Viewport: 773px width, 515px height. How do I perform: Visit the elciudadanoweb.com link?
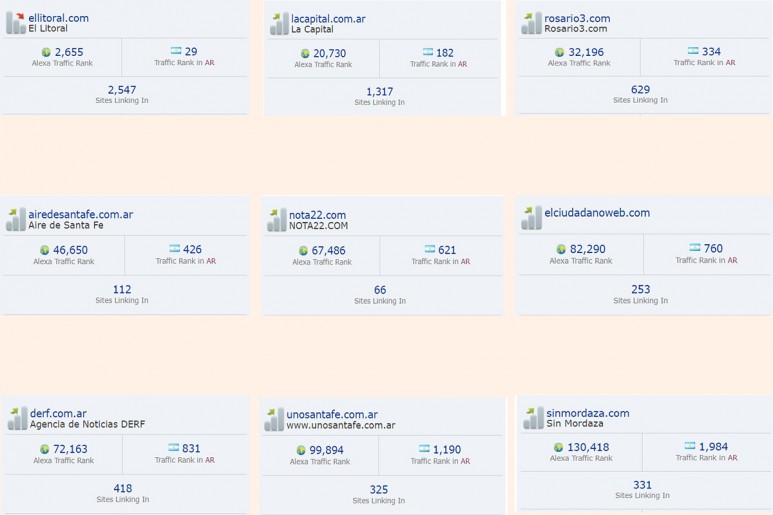(x=597, y=213)
